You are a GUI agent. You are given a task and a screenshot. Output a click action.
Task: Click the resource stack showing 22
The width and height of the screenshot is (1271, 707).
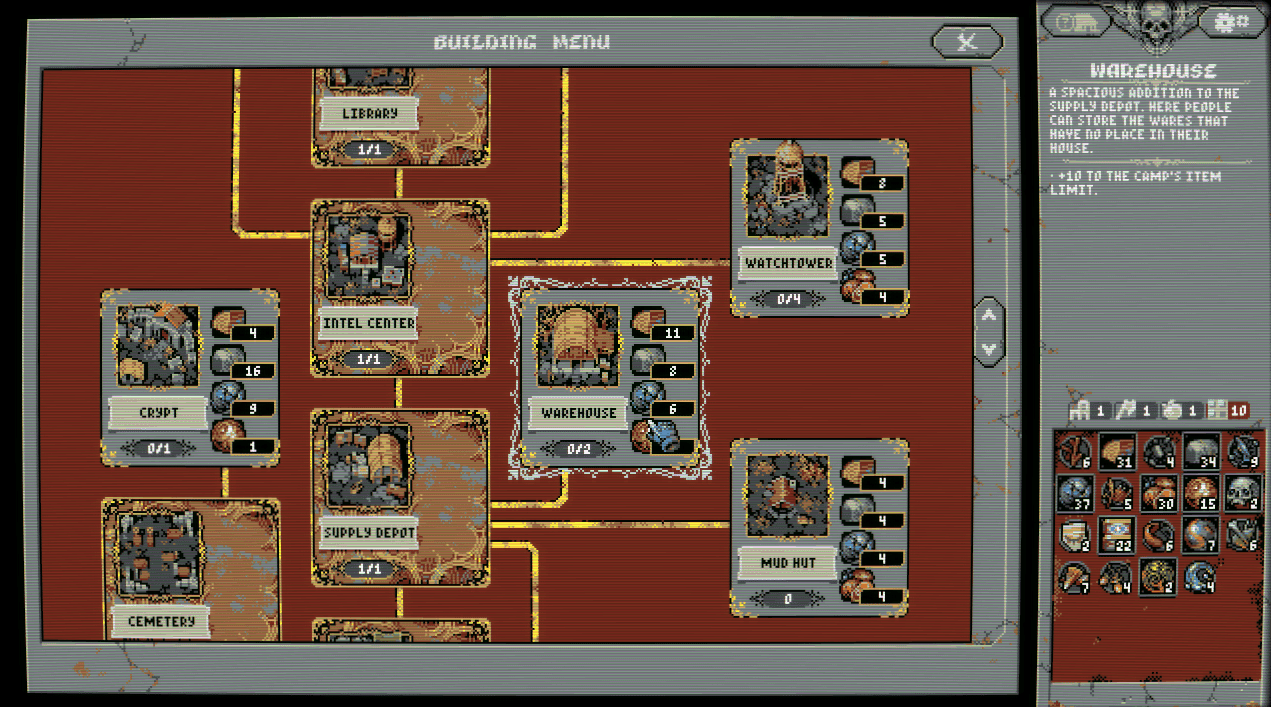click(1117, 534)
